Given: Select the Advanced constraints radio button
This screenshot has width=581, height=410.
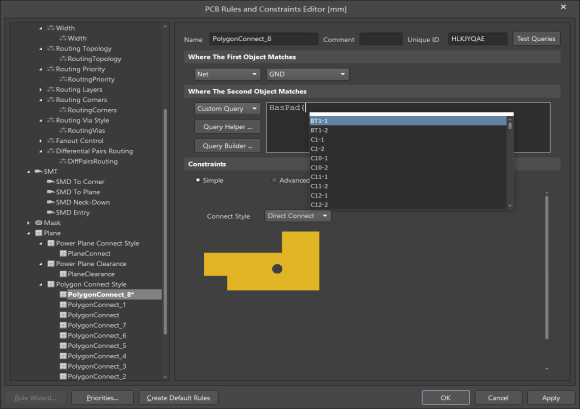Looking at the screenshot, I should click(x=274, y=180).
